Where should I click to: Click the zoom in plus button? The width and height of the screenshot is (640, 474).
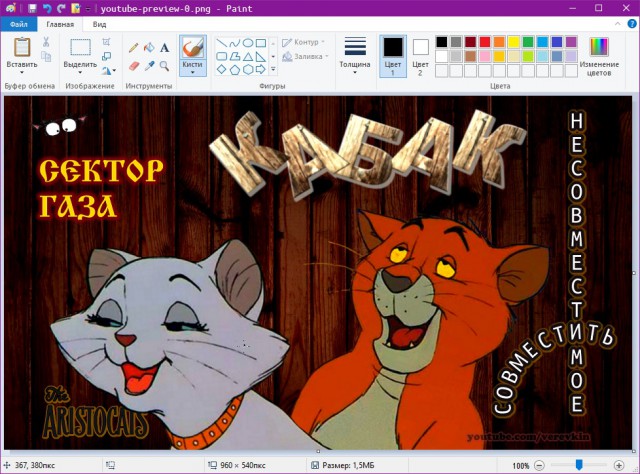pos(619,465)
